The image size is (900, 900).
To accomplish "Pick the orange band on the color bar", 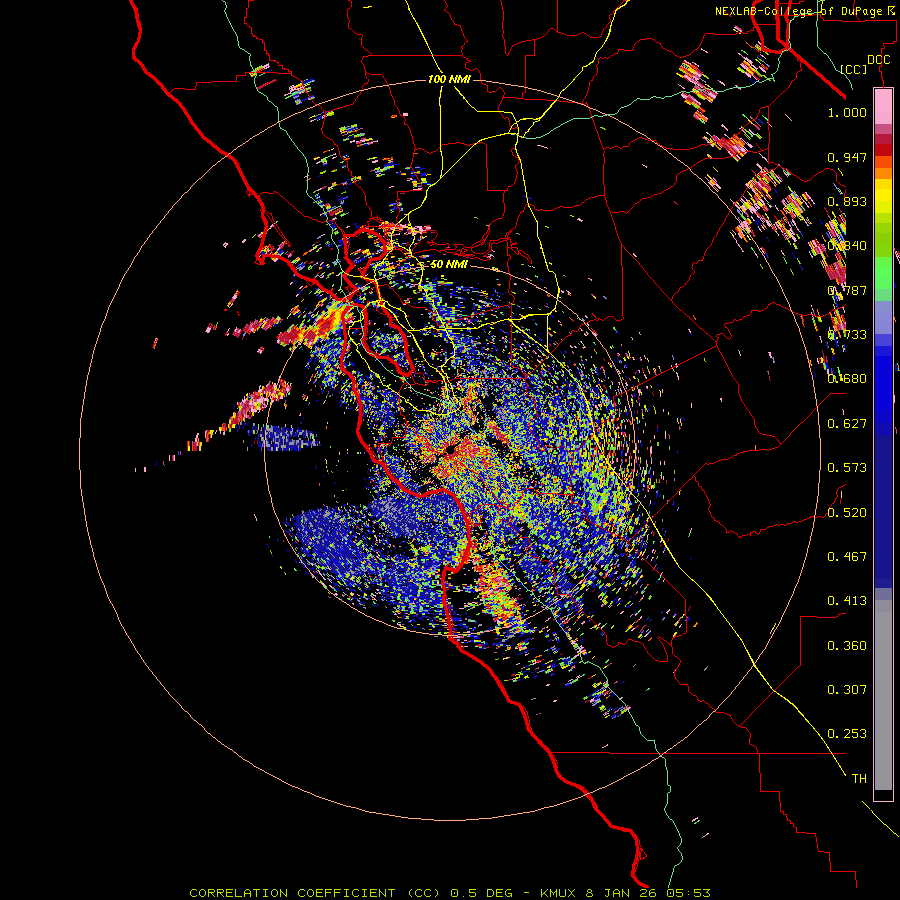I will [x=883, y=173].
